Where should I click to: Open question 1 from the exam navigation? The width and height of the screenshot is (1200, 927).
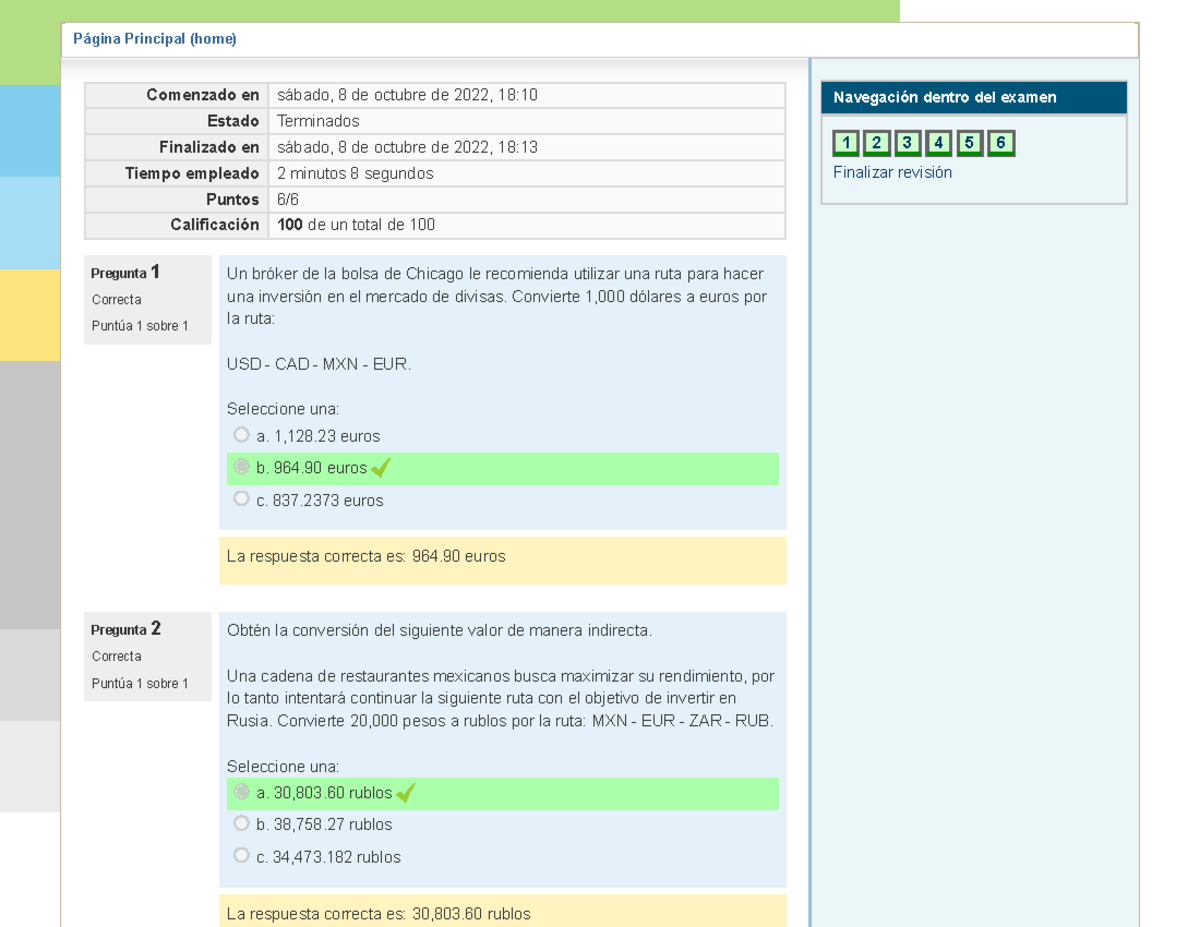(x=845, y=143)
